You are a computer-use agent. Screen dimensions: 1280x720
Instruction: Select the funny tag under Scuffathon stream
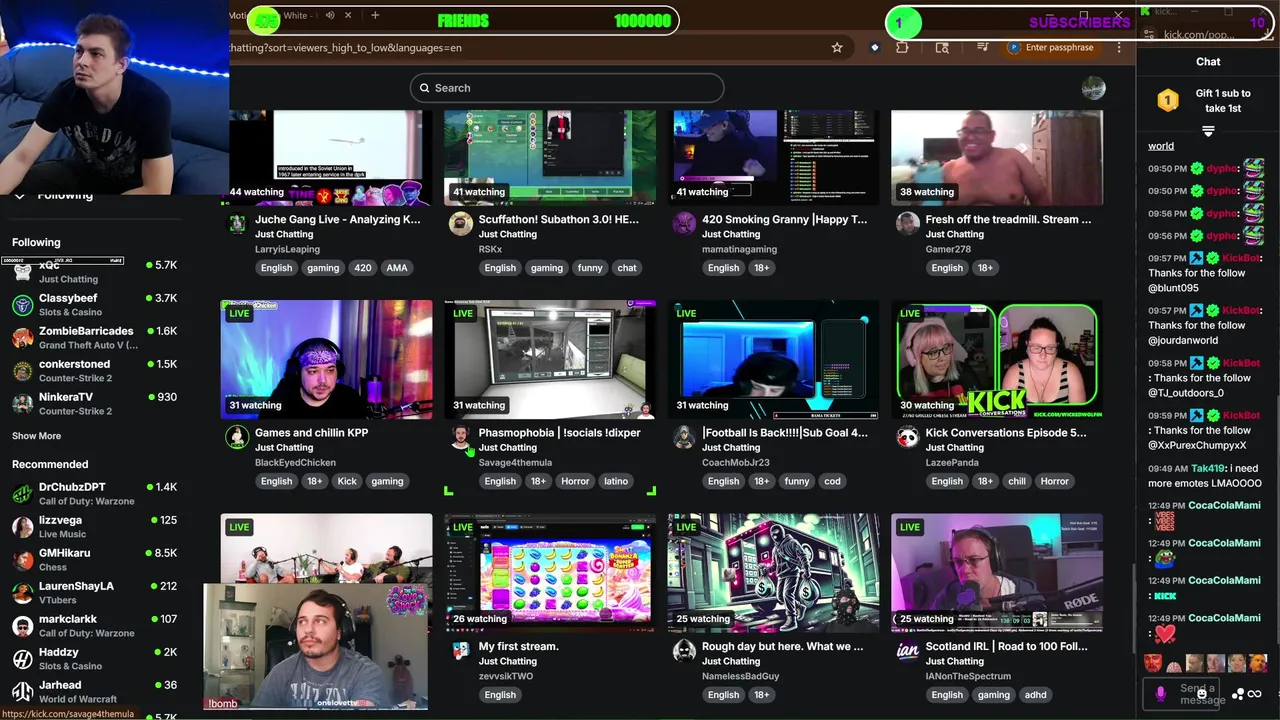[x=590, y=268]
